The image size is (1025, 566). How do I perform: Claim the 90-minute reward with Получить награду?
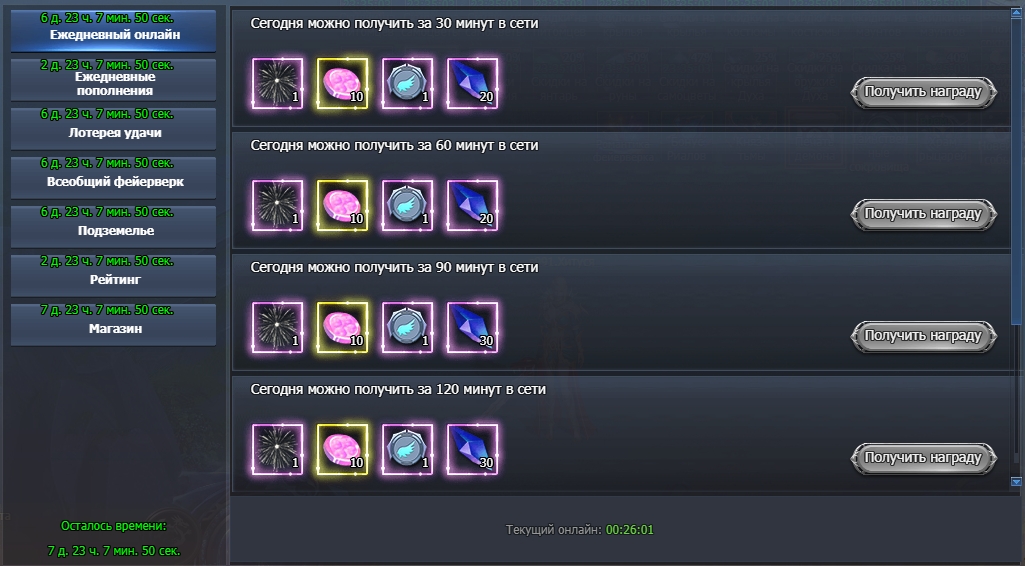click(x=923, y=336)
